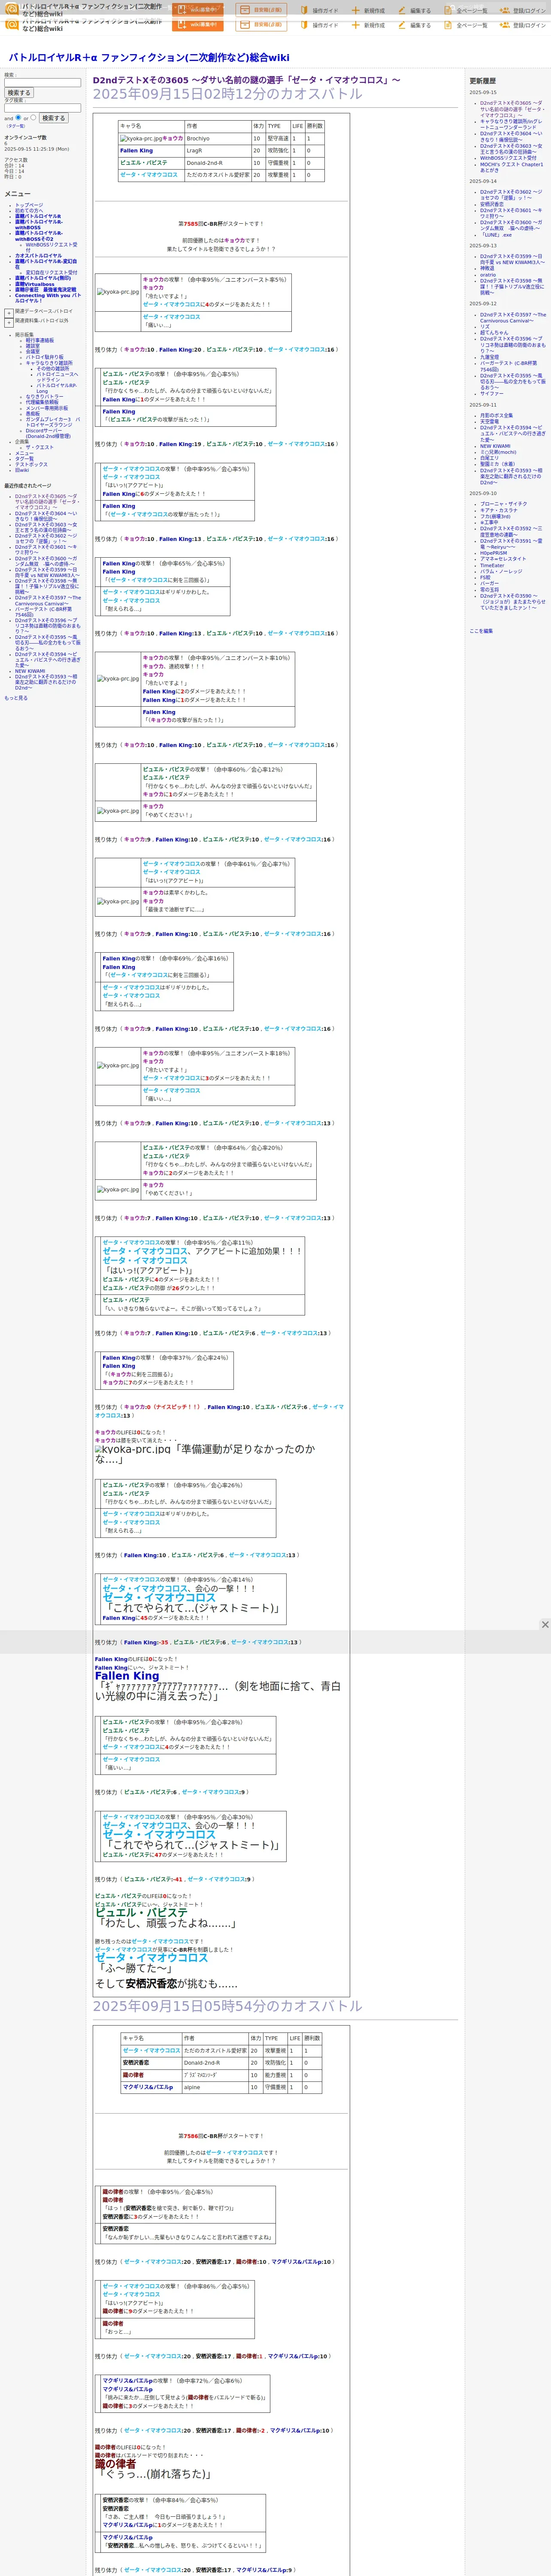Viewport: 551px width, 2576px height.
Task: Open 超てんちゃん link in update history
Action: tap(494, 333)
